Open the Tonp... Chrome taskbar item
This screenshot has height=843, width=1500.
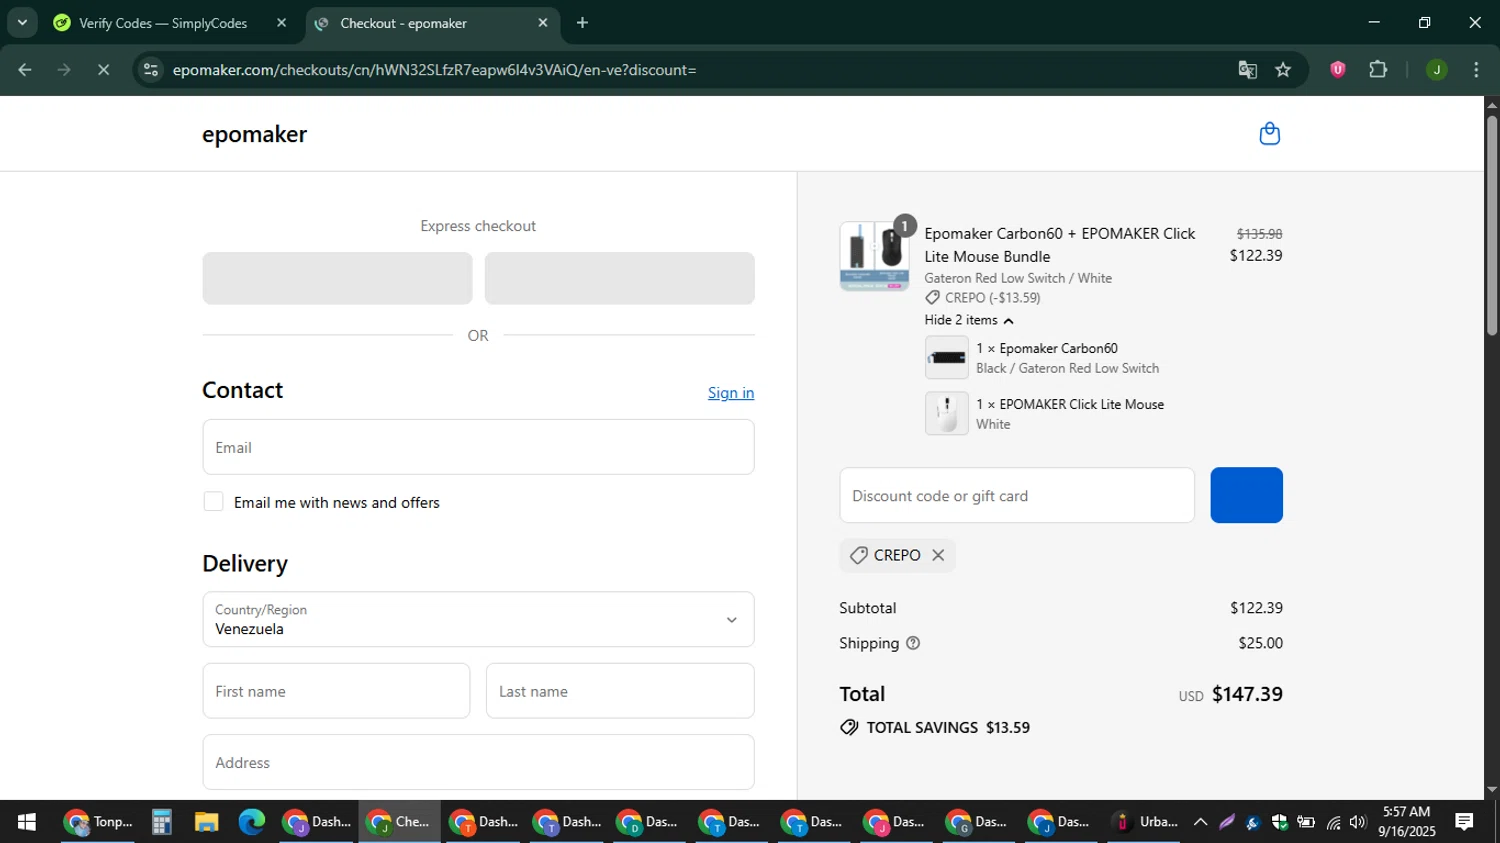click(98, 822)
